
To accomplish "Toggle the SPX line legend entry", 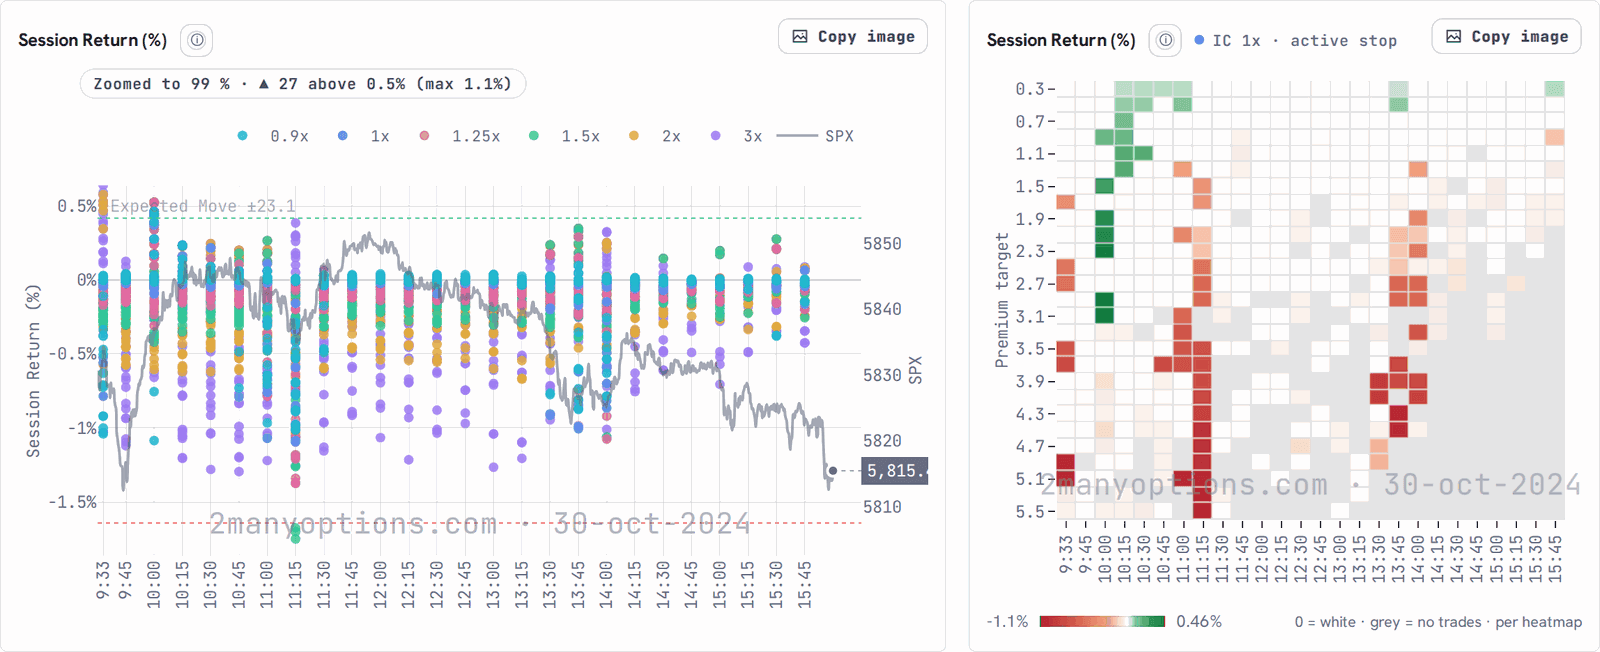I will click(815, 136).
